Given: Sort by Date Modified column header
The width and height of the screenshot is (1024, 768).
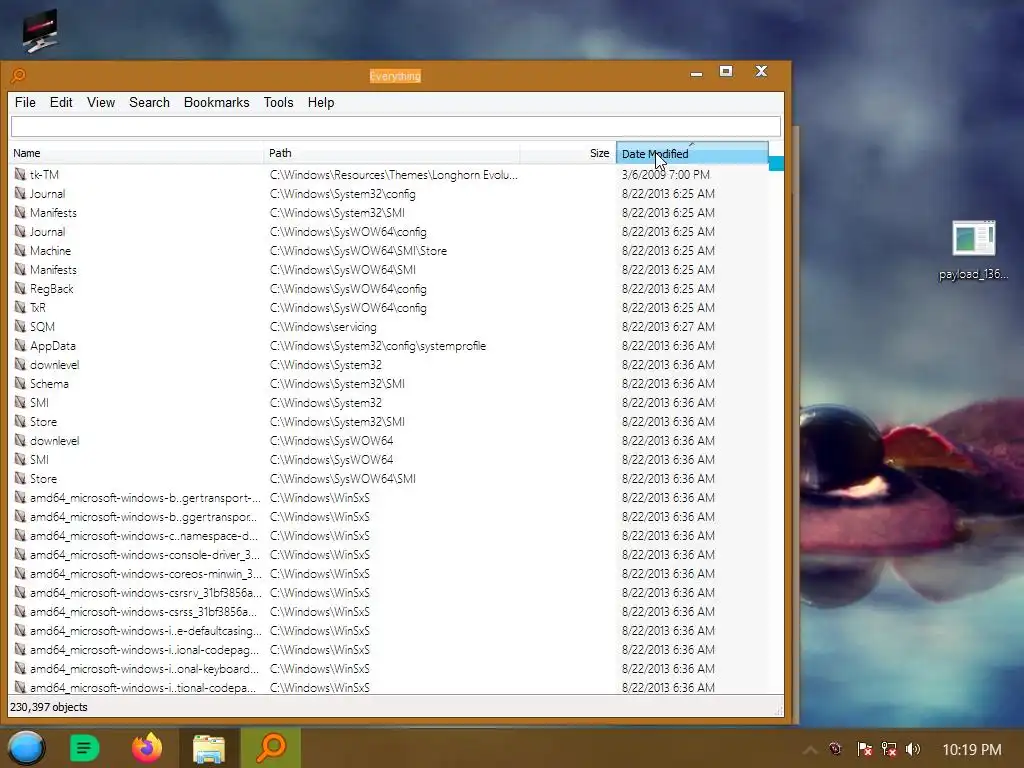Looking at the screenshot, I should pos(692,153).
